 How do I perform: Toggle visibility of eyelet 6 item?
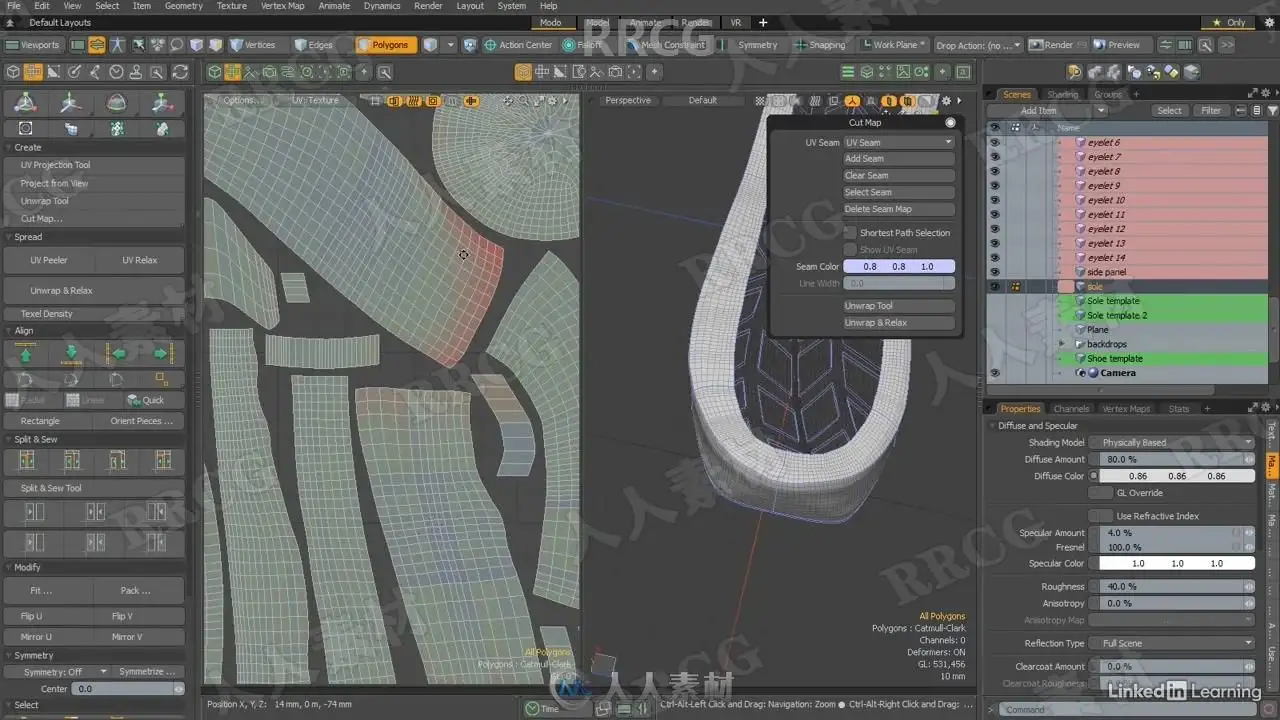pyautogui.click(x=994, y=143)
